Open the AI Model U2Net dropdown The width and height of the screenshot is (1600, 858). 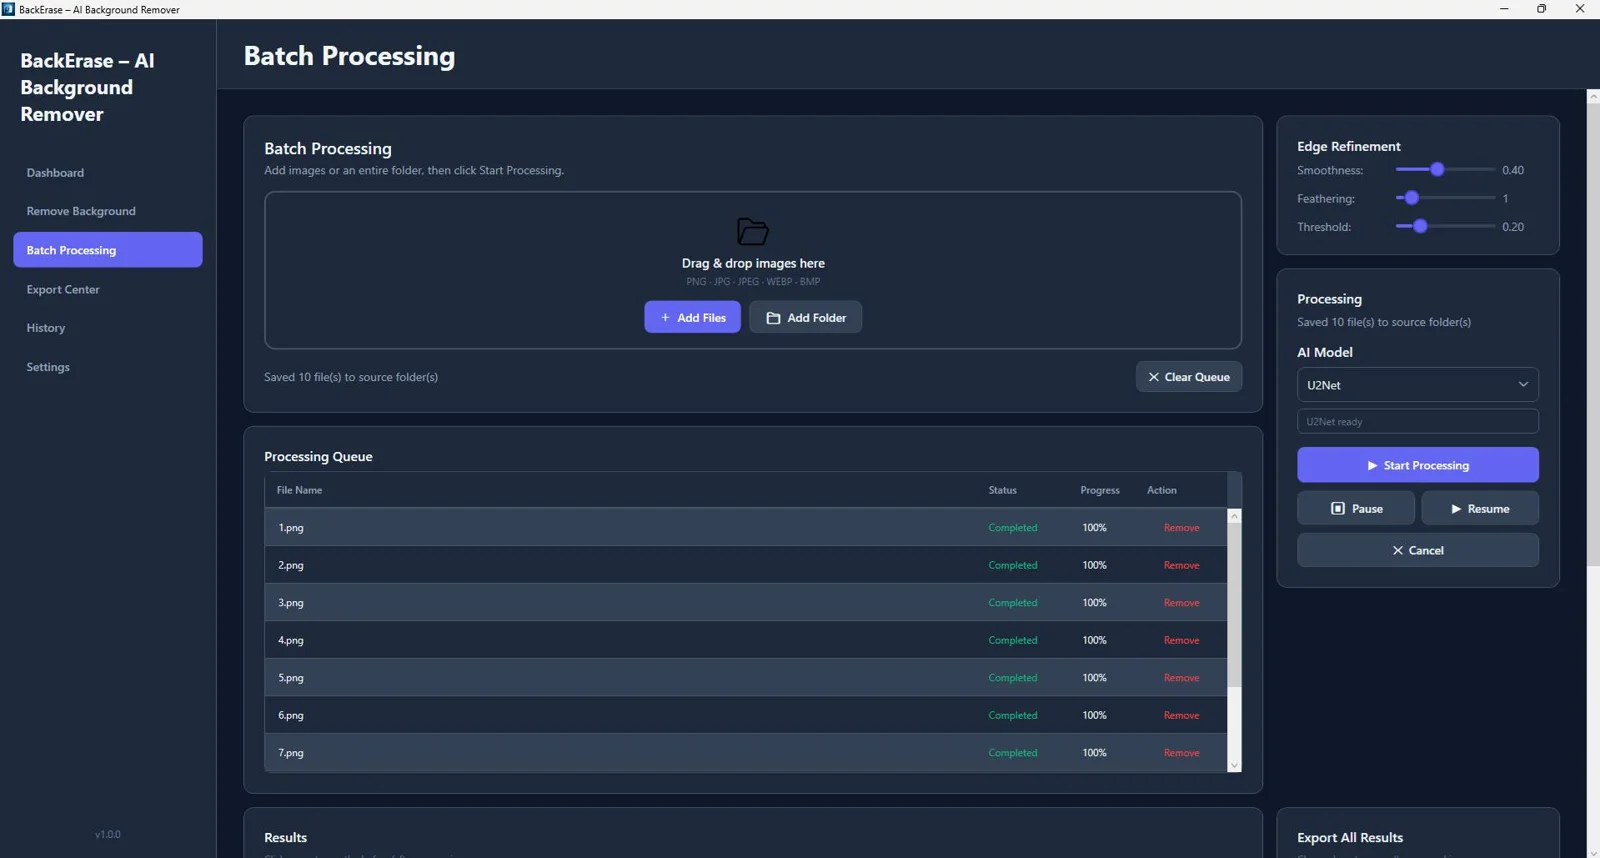[1418, 385]
